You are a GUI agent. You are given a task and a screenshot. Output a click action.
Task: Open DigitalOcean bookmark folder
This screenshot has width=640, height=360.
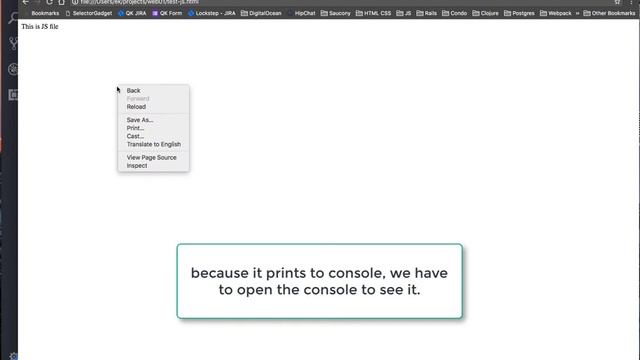pyautogui.click(x=261, y=13)
